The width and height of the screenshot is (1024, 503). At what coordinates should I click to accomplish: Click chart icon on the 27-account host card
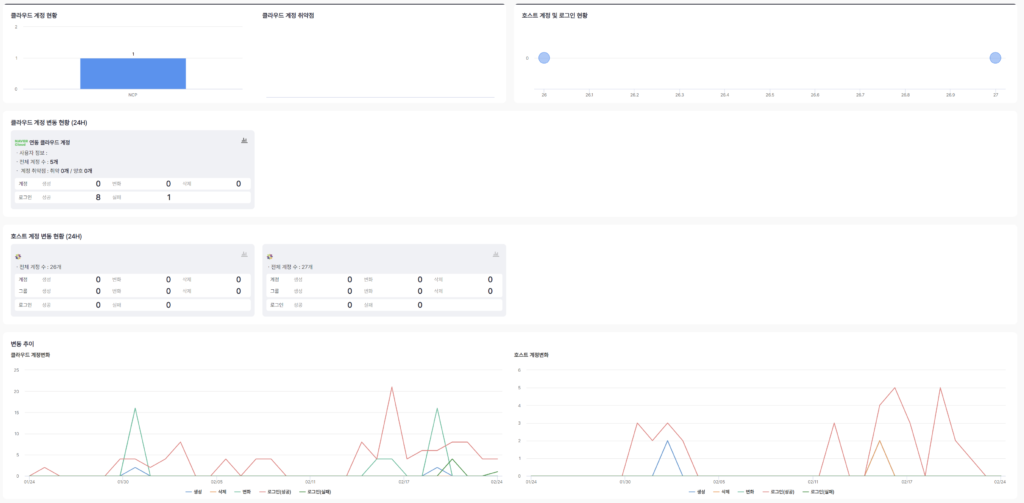496,254
